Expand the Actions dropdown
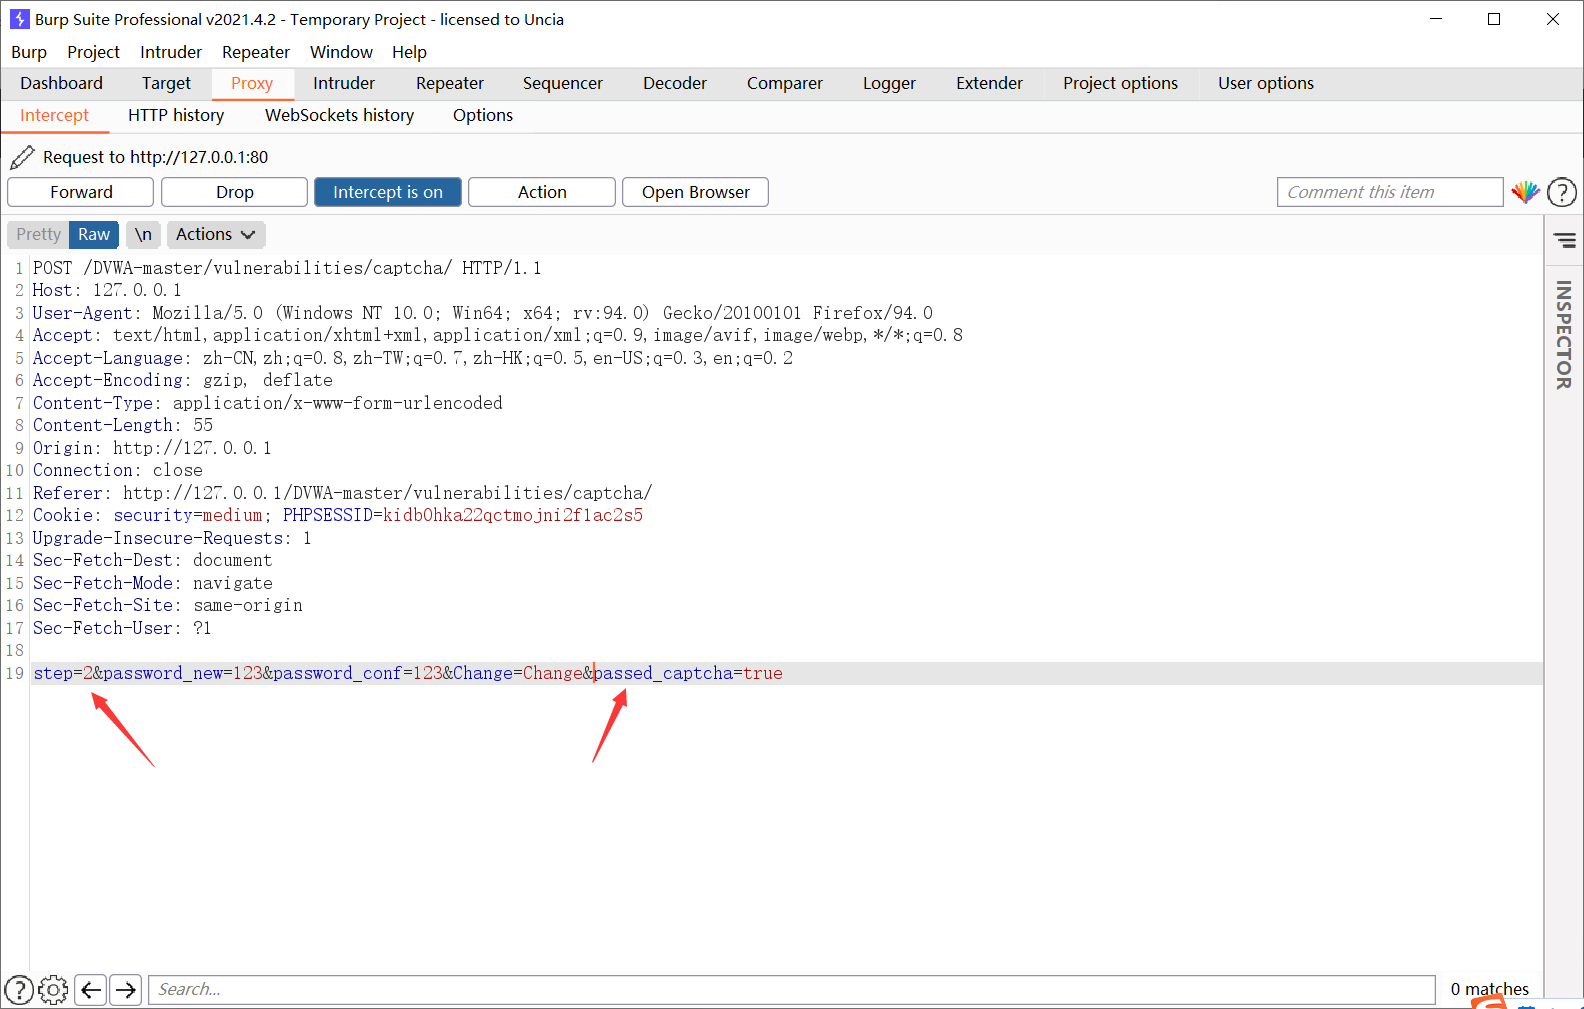The image size is (1584, 1009). [216, 234]
